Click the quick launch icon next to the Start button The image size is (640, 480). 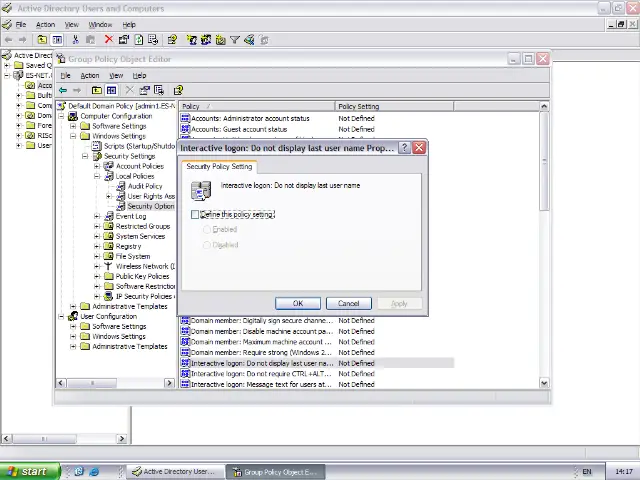point(79,471)
